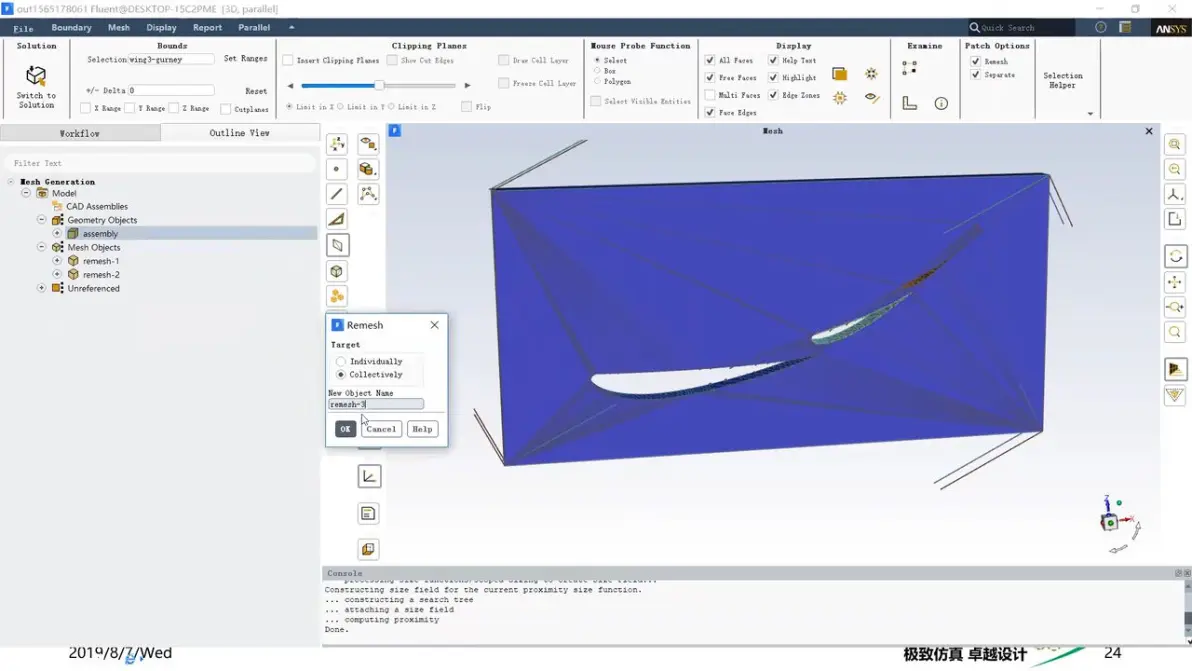The width and height of the screenshot is (1192, 671).
Task: Toggle the Face Edges checkbox
Action: point(710,112)
